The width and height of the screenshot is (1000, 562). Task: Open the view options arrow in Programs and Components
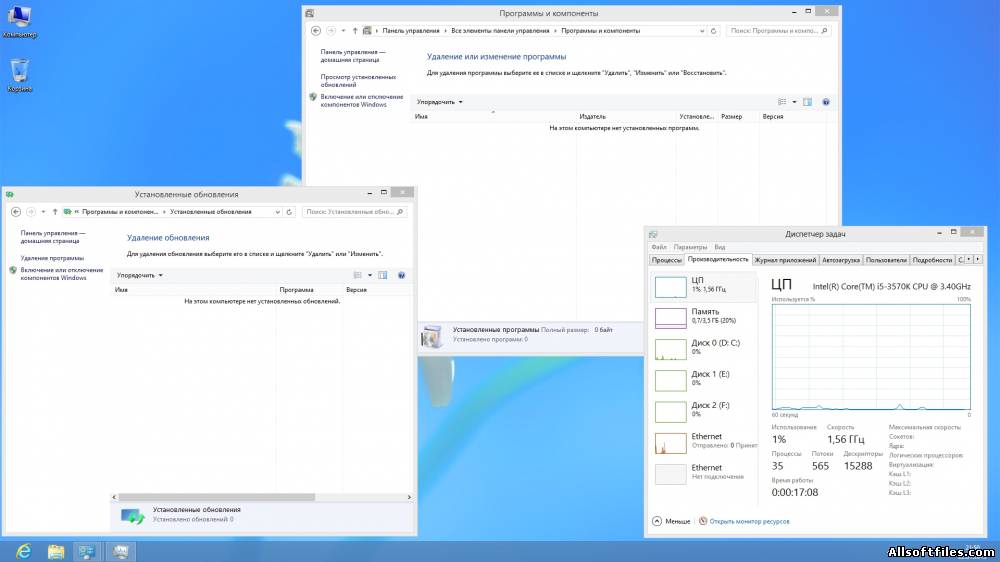click(794, 102)
